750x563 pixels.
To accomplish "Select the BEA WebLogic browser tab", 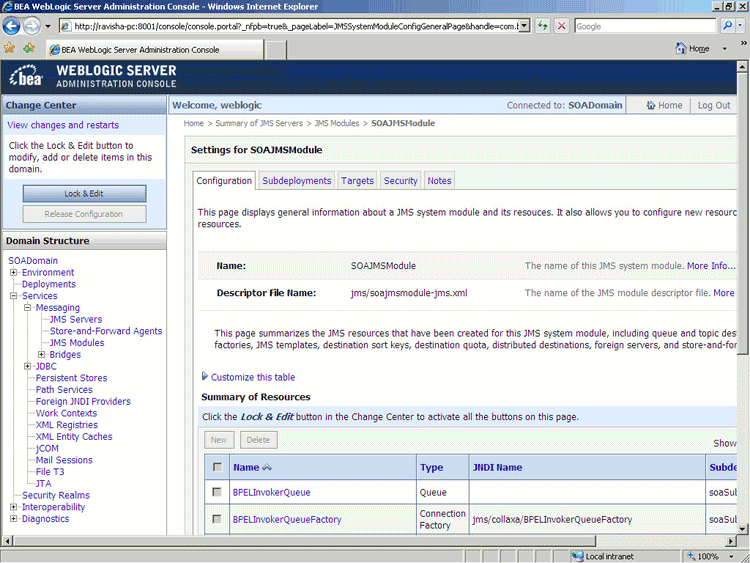I will pos(155,50).
